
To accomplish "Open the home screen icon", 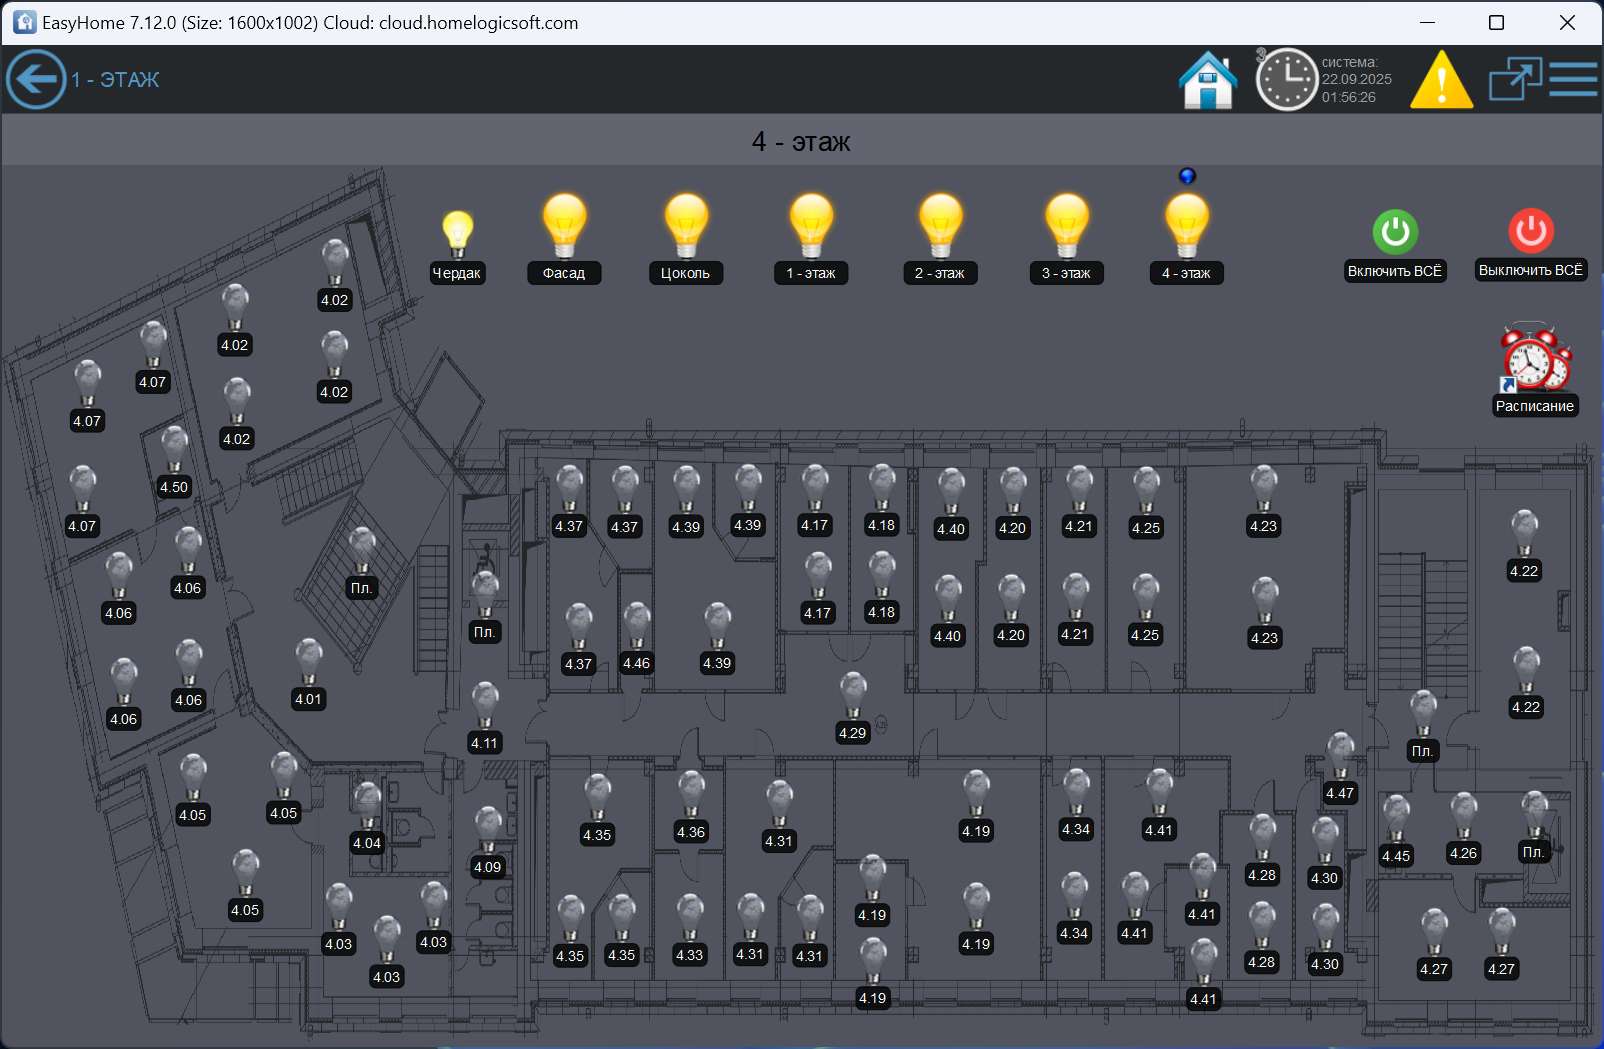I will (1208, 80).
